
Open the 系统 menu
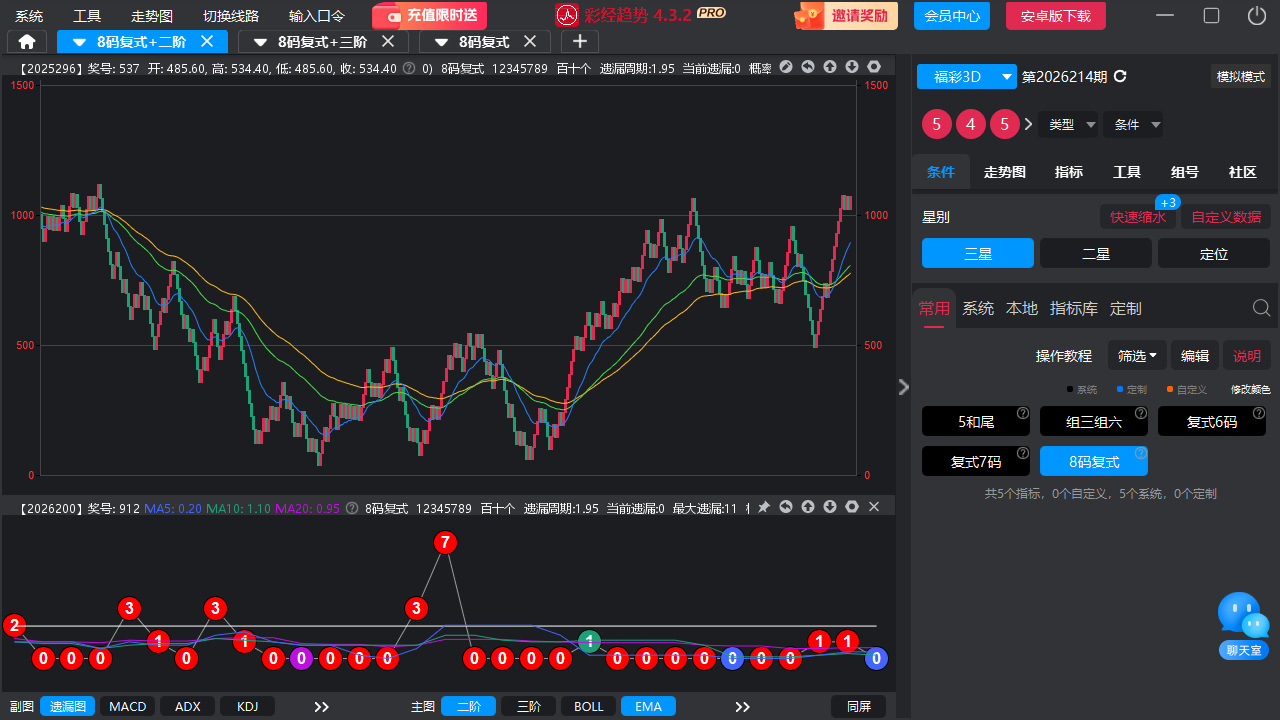pyautogui.click(x=29, y=16)
